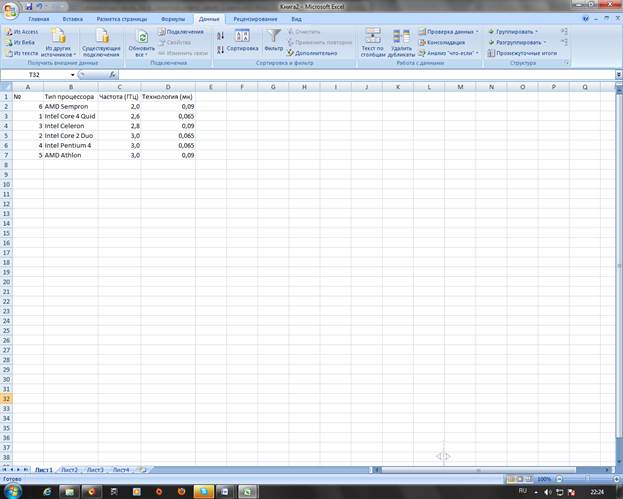Click the RU language indicator
This screenshot has width=623, height=499.
click(522, 491)
